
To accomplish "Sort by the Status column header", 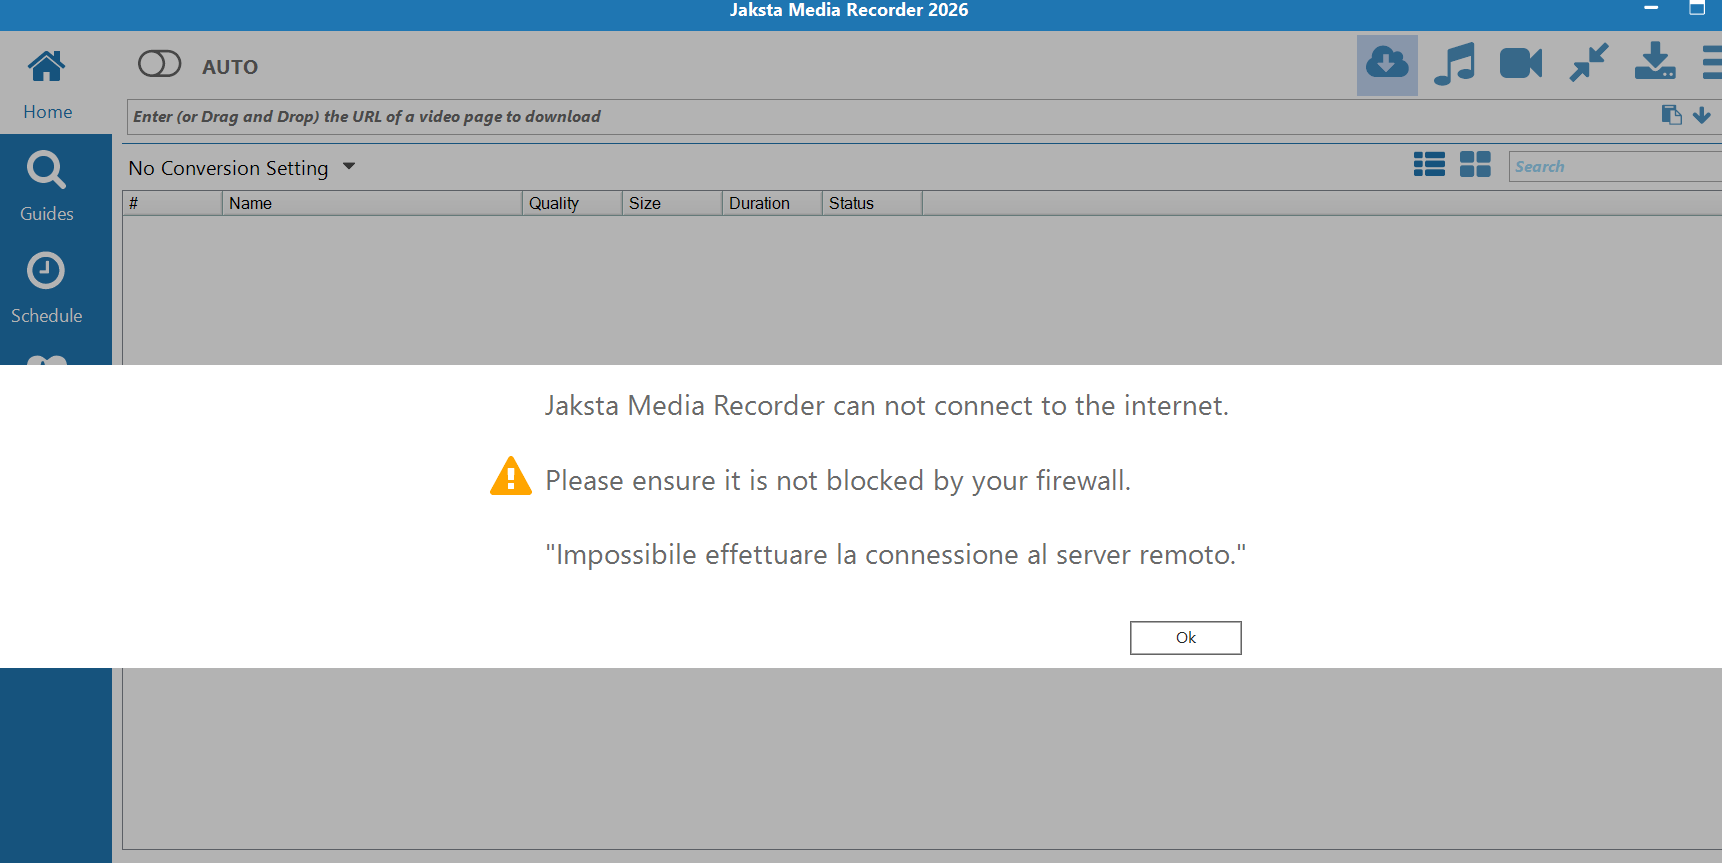I will click(x=872, y=203).
